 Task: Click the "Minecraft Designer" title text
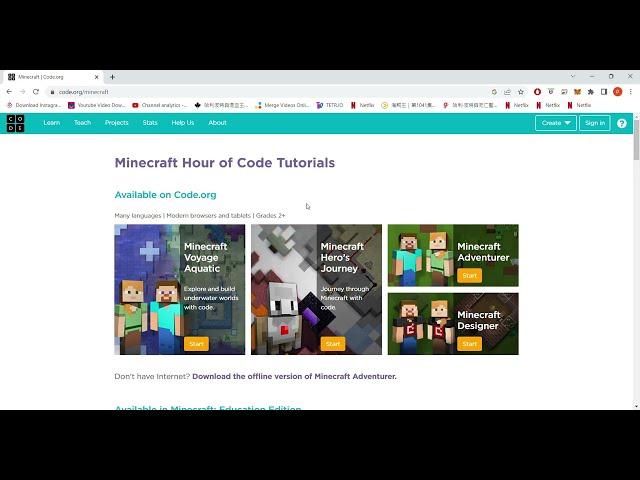tap(478, 320)
